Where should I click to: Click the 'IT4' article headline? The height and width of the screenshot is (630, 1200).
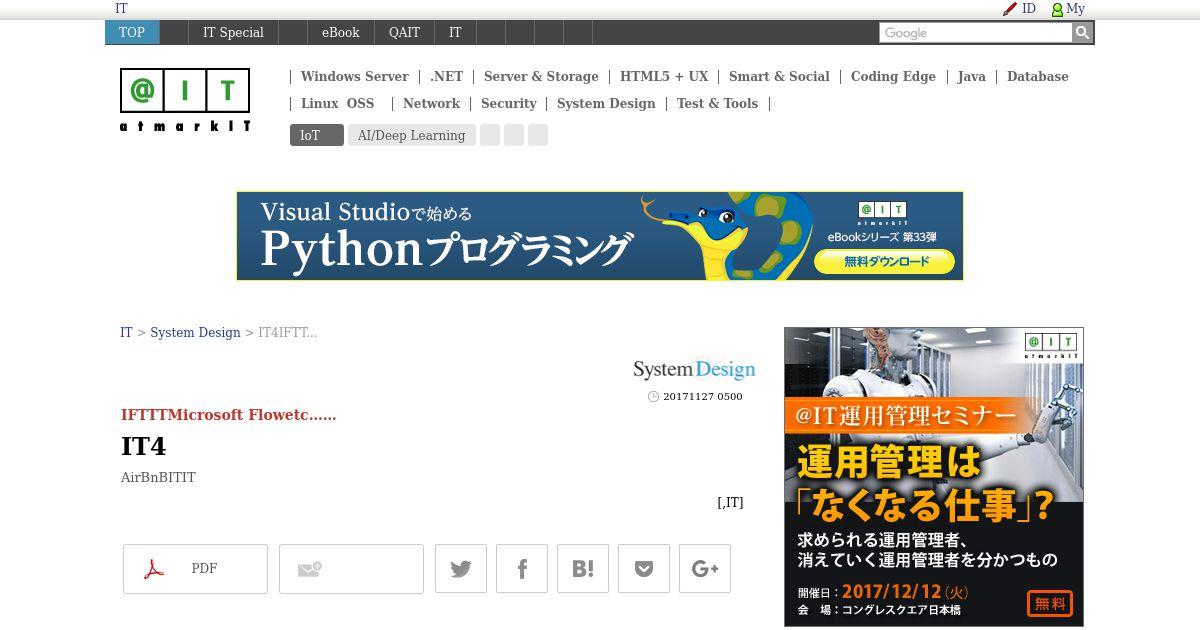(x=143, y=446)
